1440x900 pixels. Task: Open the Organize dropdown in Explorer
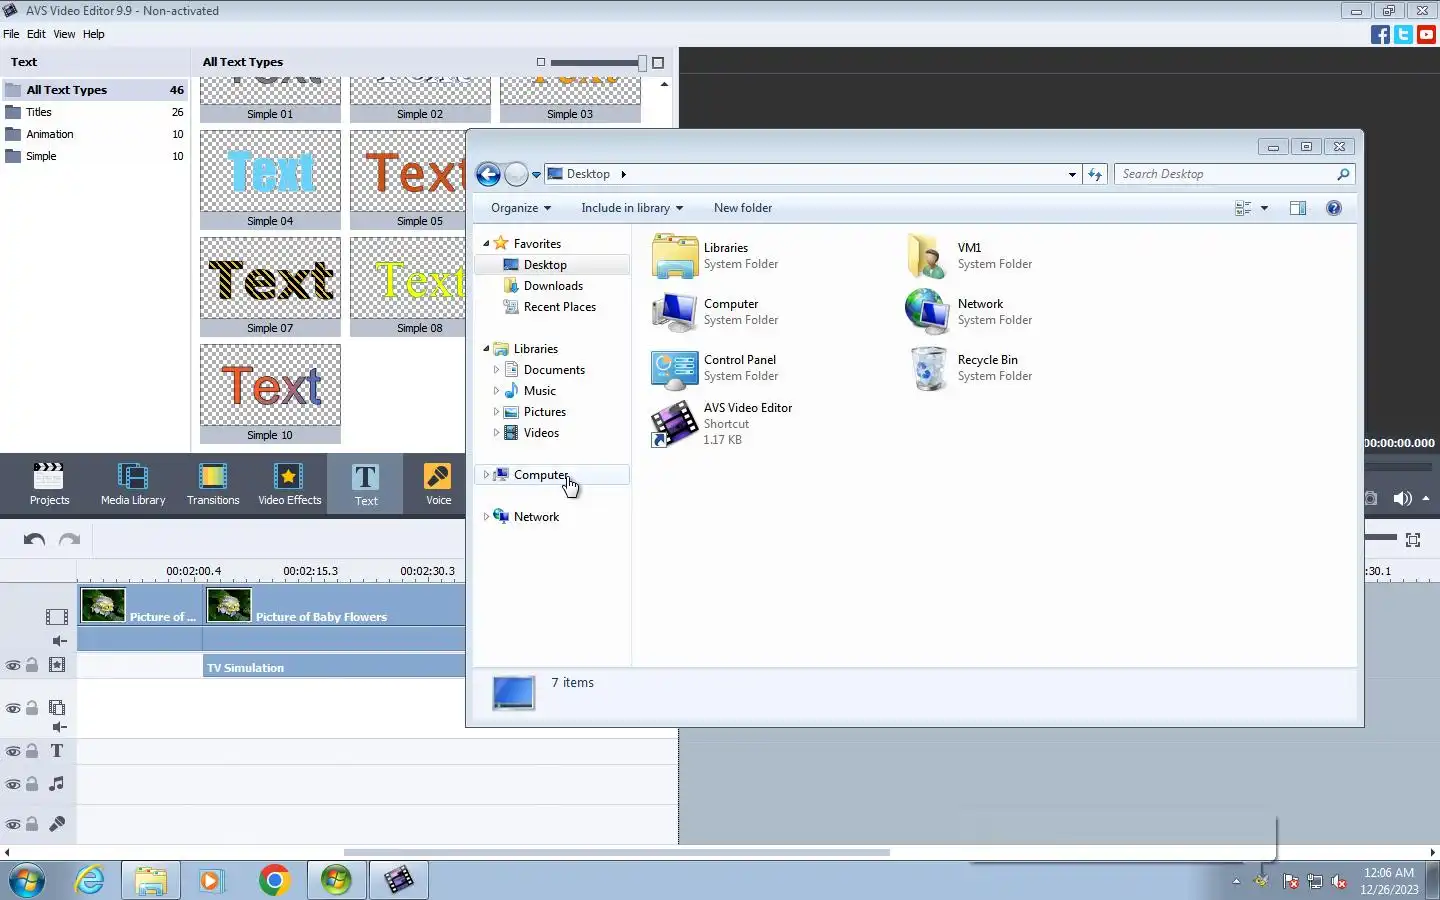coord(521,208)
